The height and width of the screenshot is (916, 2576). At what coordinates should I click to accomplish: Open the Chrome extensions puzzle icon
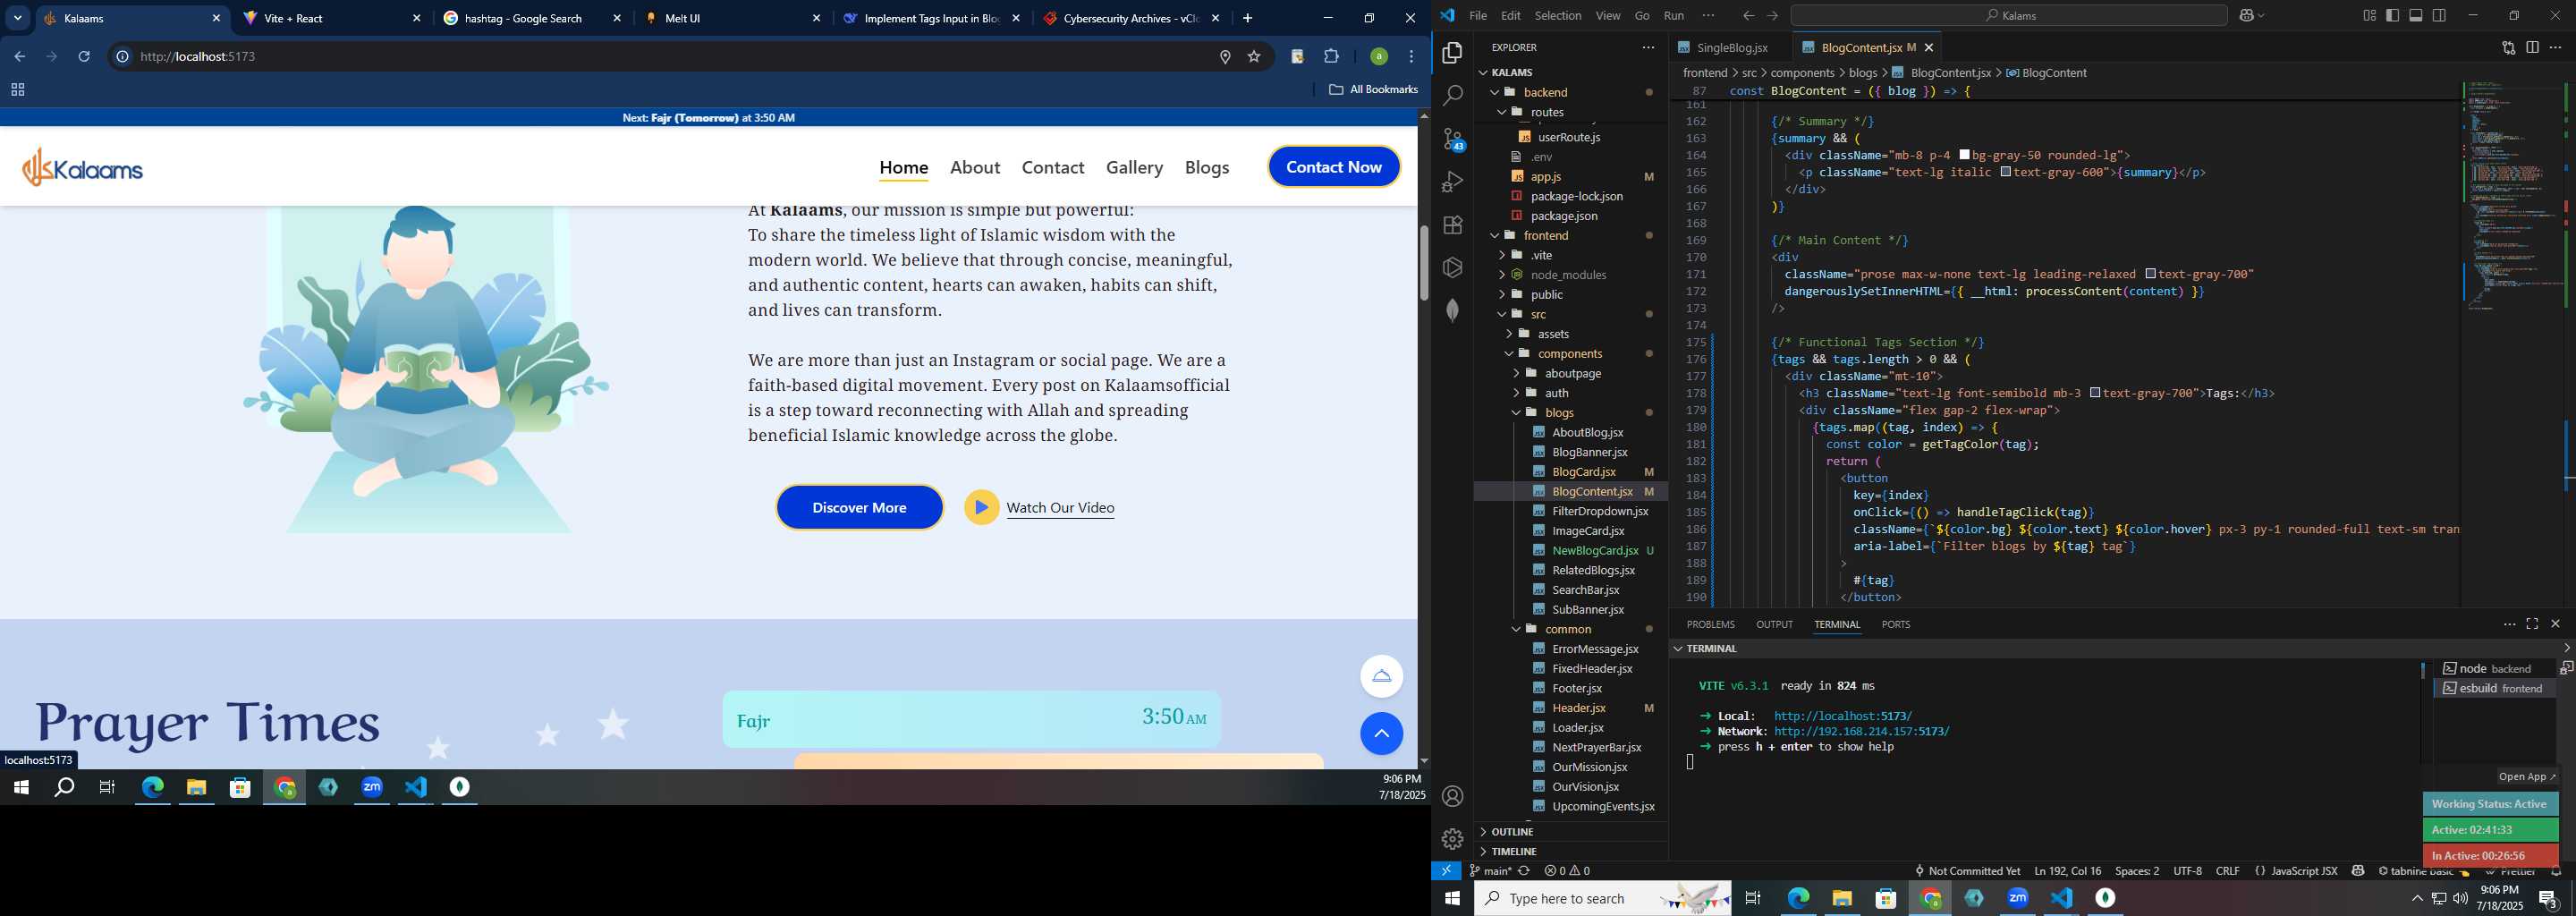coord(1331,57)
